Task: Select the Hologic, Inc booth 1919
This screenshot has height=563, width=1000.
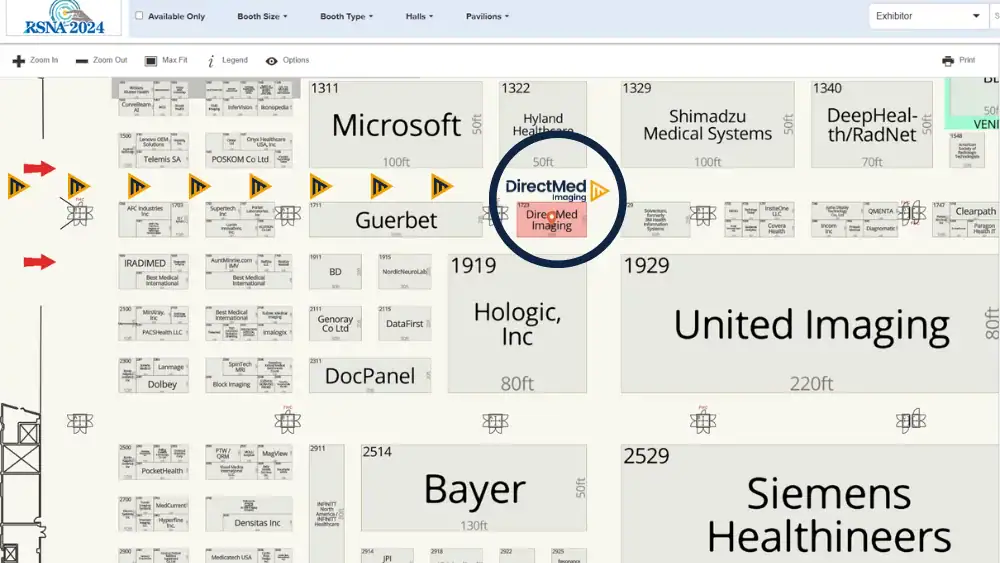Action: click(x=517, y=323)
